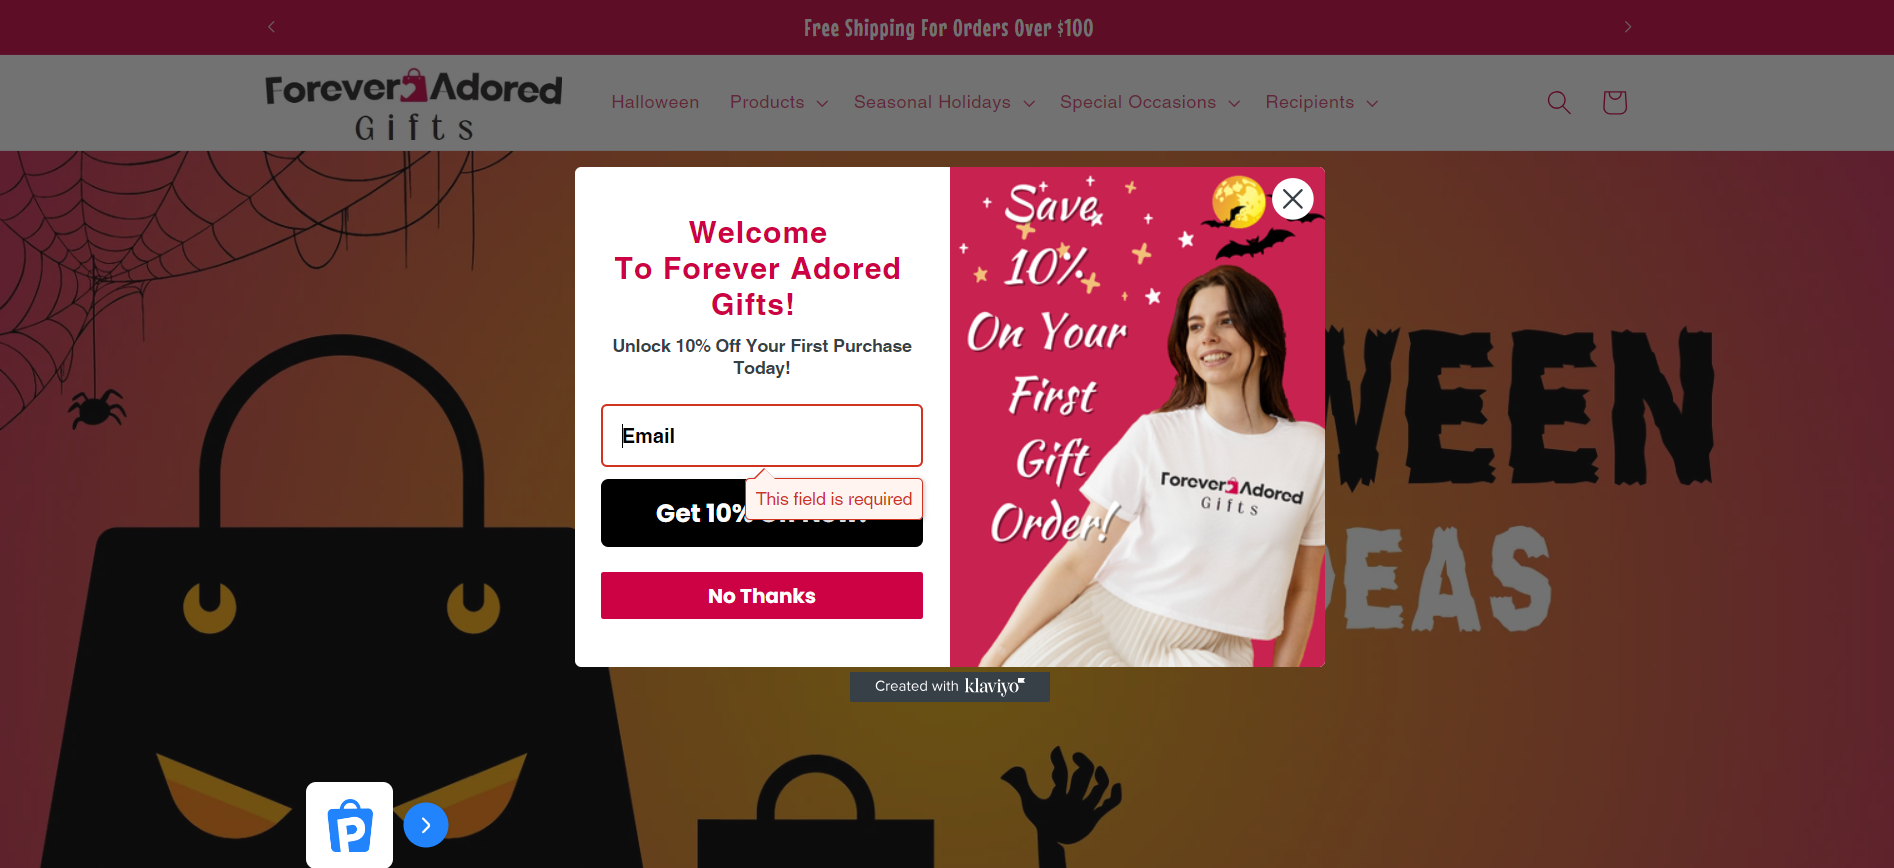Expand the Seasonal Holidays dropdown
Screen dimensions: 1894x868
(x=943, y=102)
